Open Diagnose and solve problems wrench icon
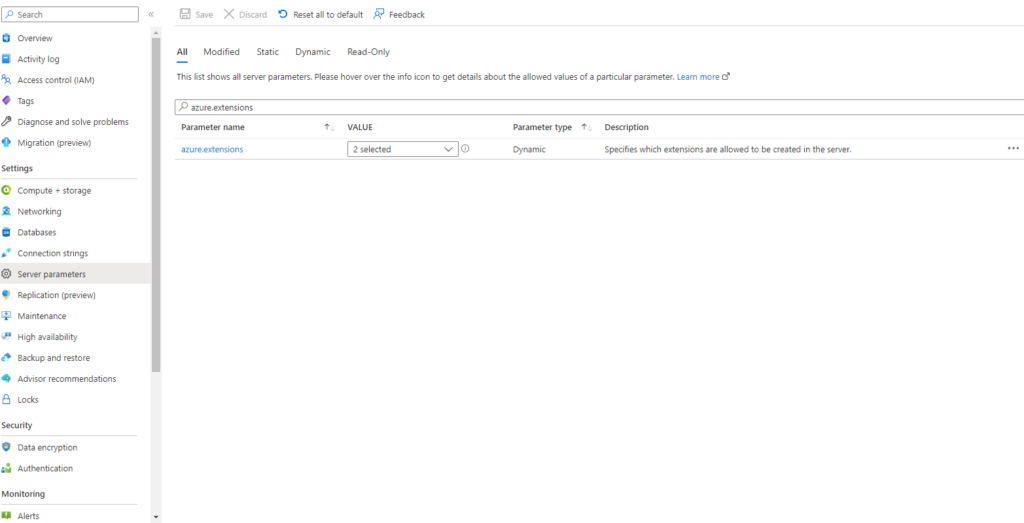The image size is (1024, 523). (x=7, y=121)
